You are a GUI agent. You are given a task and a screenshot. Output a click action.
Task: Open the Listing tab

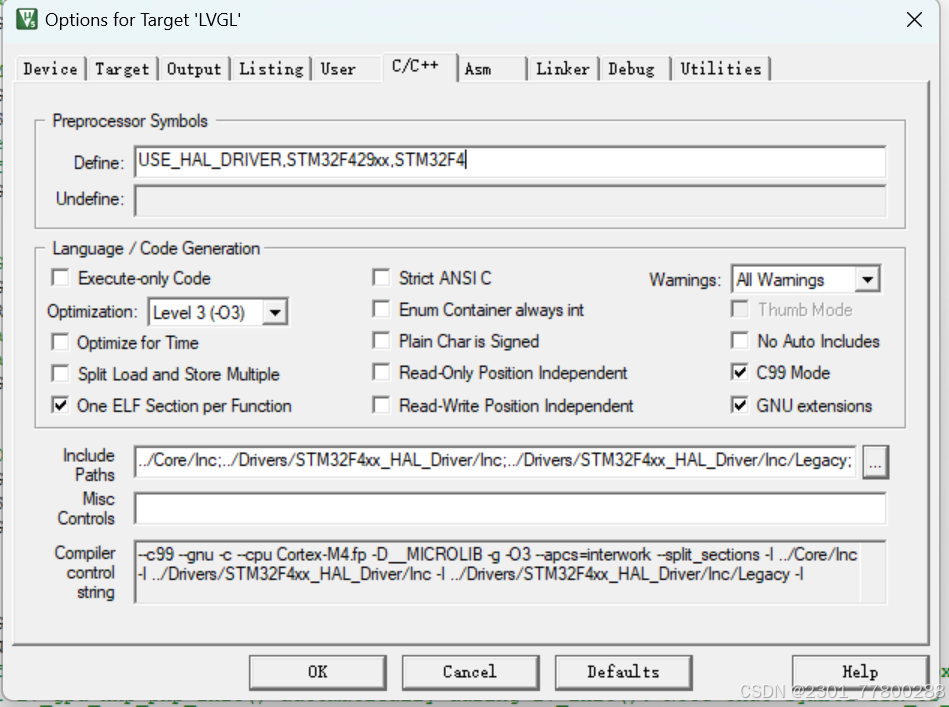coord(271,69)
